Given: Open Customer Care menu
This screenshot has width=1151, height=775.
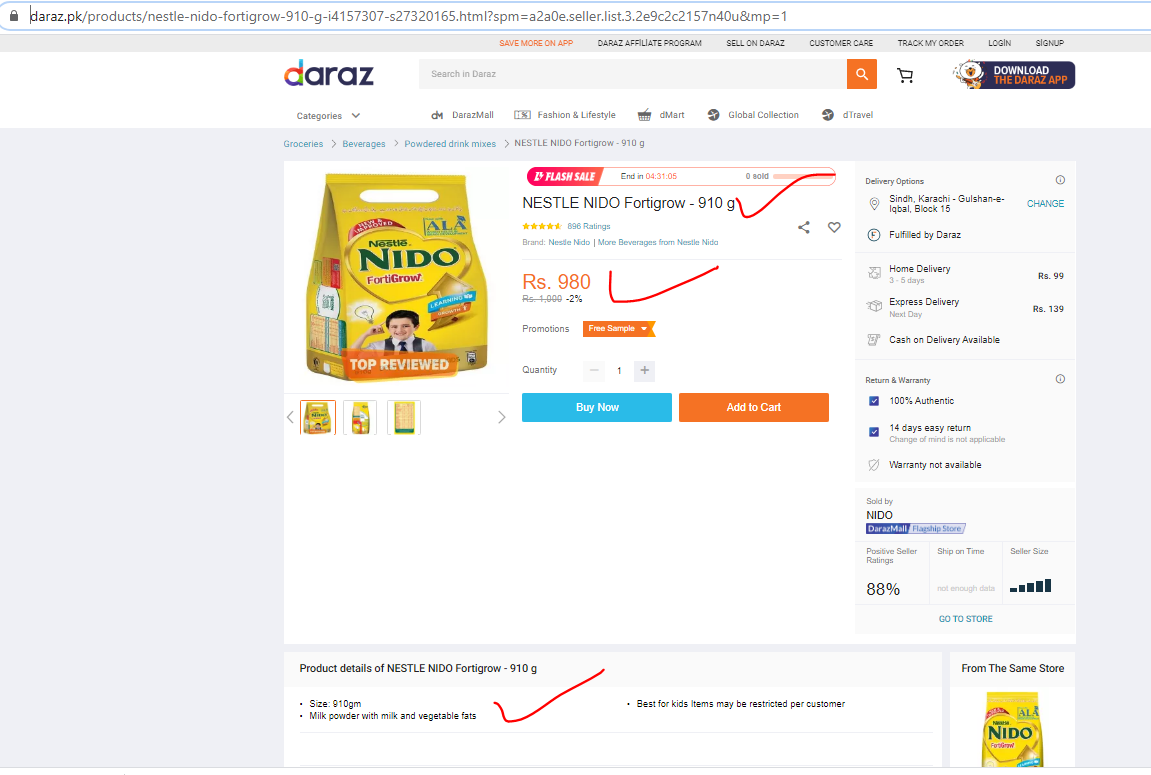Looking at the screenshot, I should coord(841,43).
